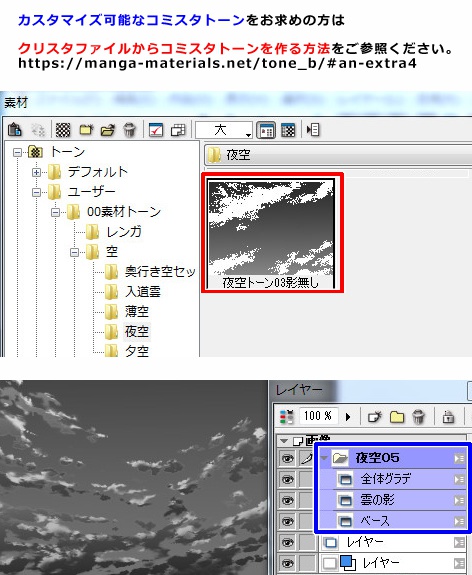Screen dimensions: 472x575
Task: Open the menu icon on the ベース row
Action: click(x=459, y=521)
